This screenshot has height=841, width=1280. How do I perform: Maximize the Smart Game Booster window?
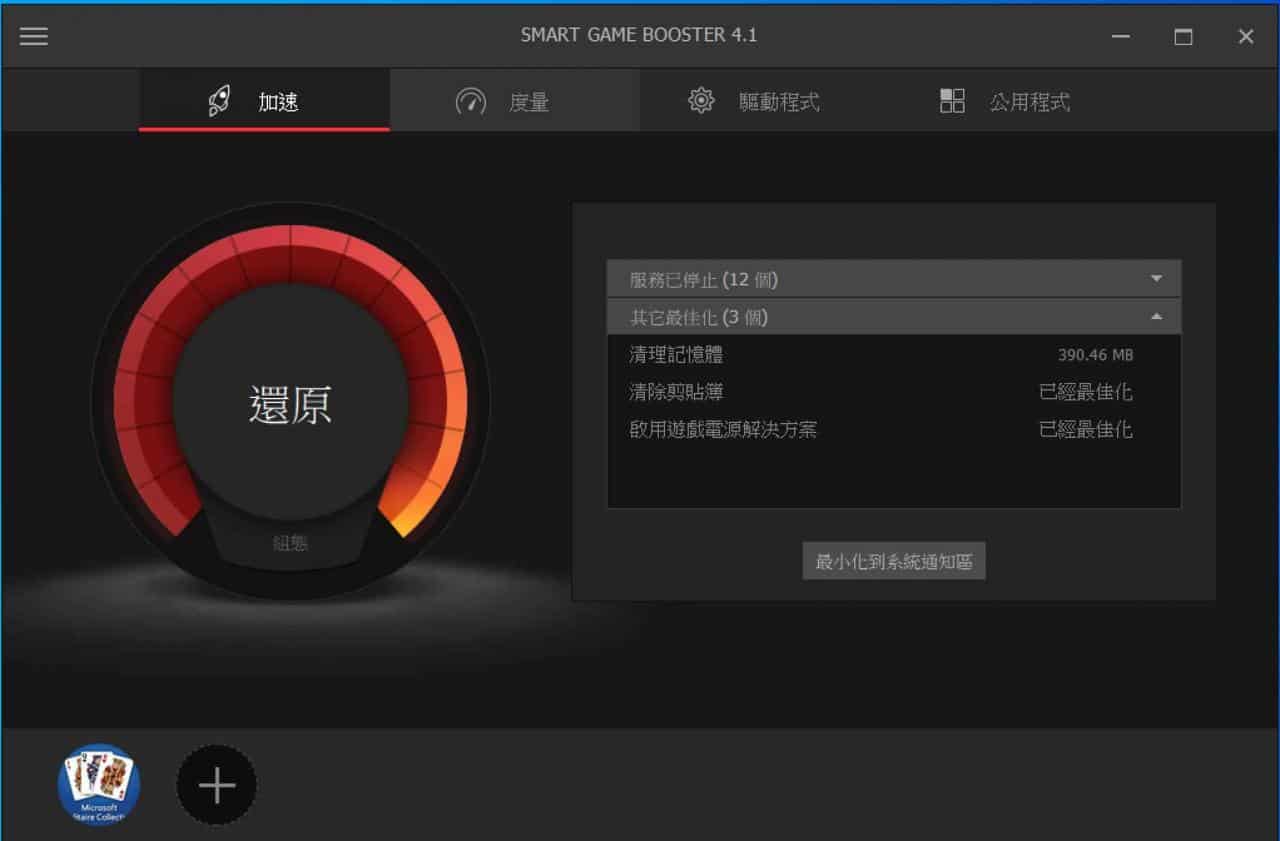pos(1183,37)
